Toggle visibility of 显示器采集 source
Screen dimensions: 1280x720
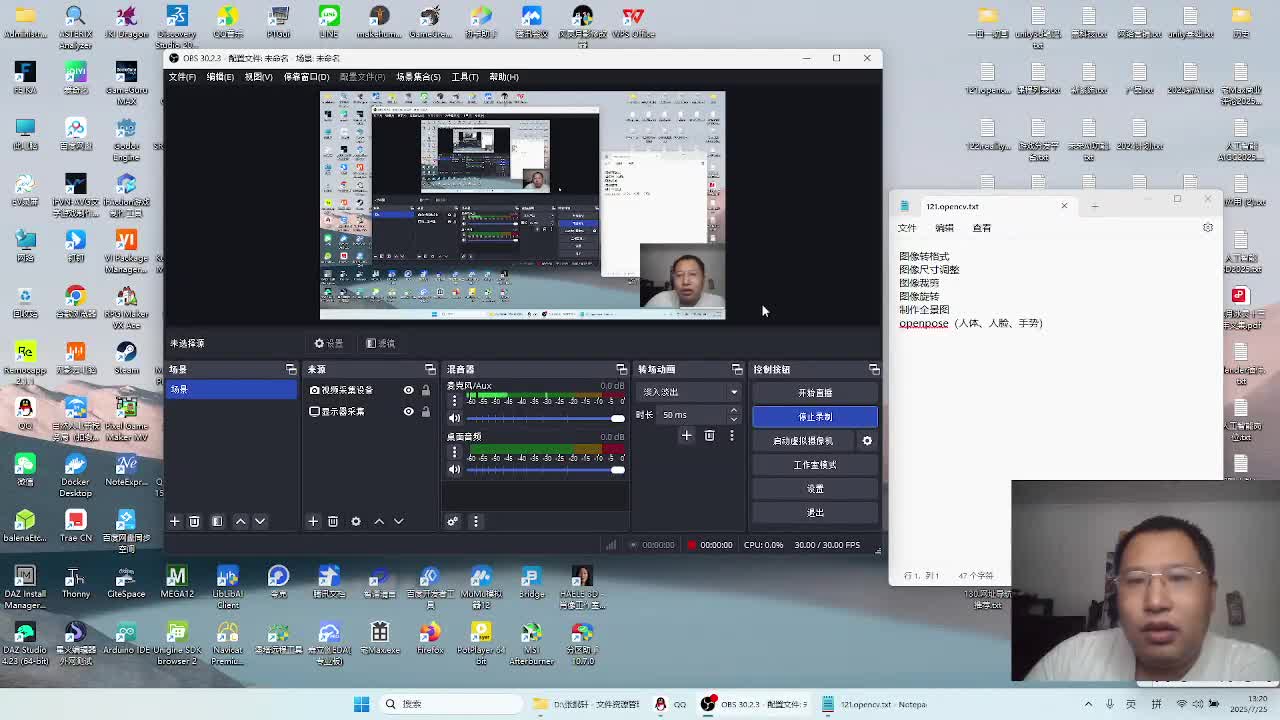click(408, 411)
